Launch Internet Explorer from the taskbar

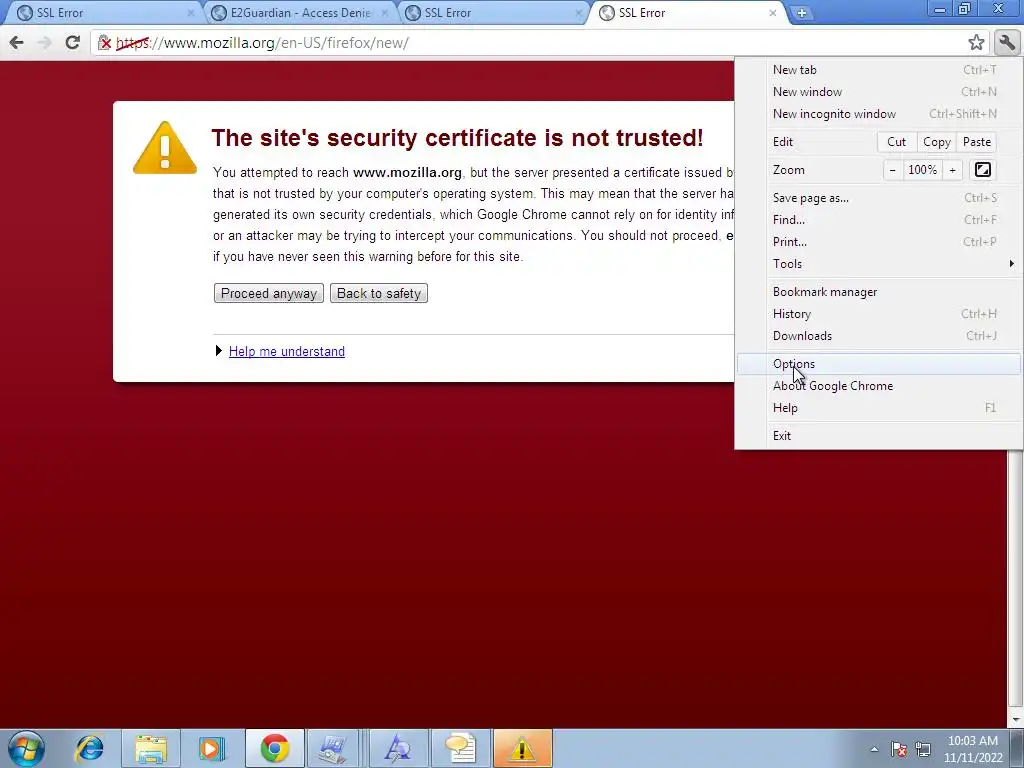pyautogui.click(x=89, y=748)
